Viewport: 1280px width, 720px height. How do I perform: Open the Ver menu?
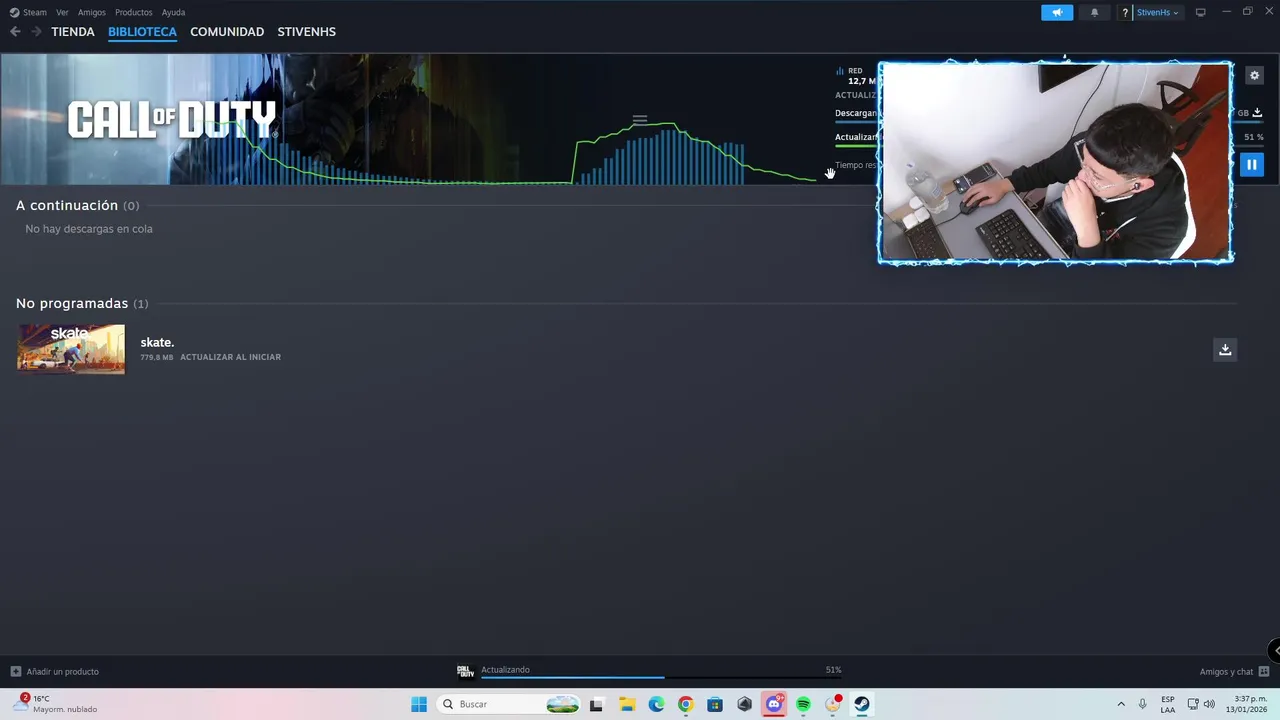pyautogui.click(x=62, y=12)
